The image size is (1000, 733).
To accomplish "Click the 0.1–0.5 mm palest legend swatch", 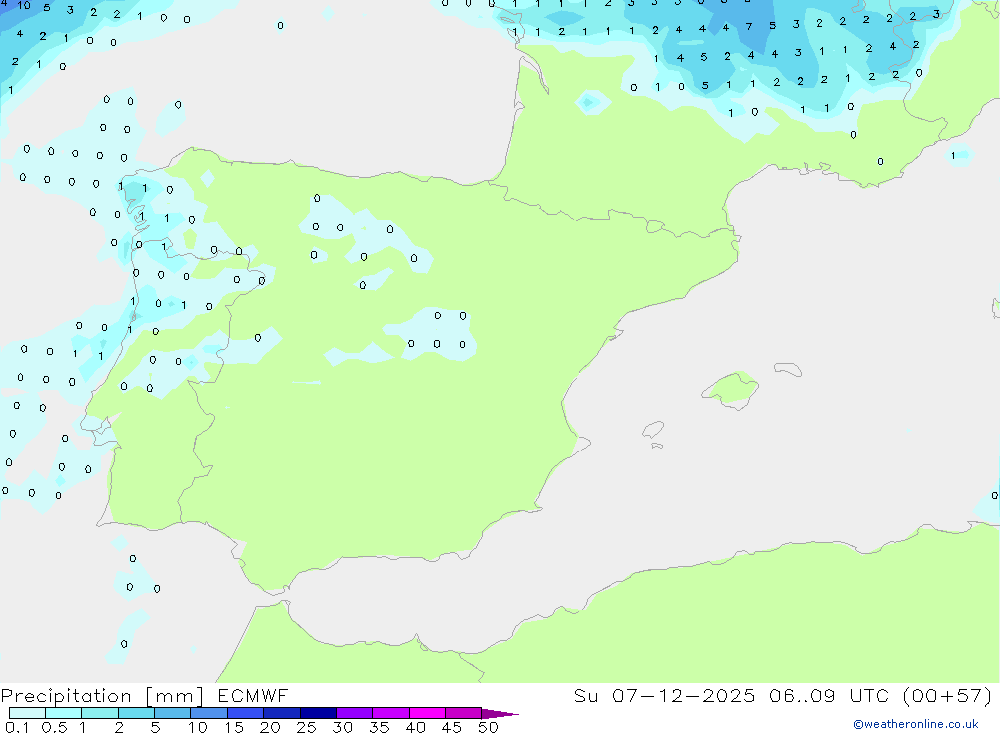I will [x=27, y=713].
